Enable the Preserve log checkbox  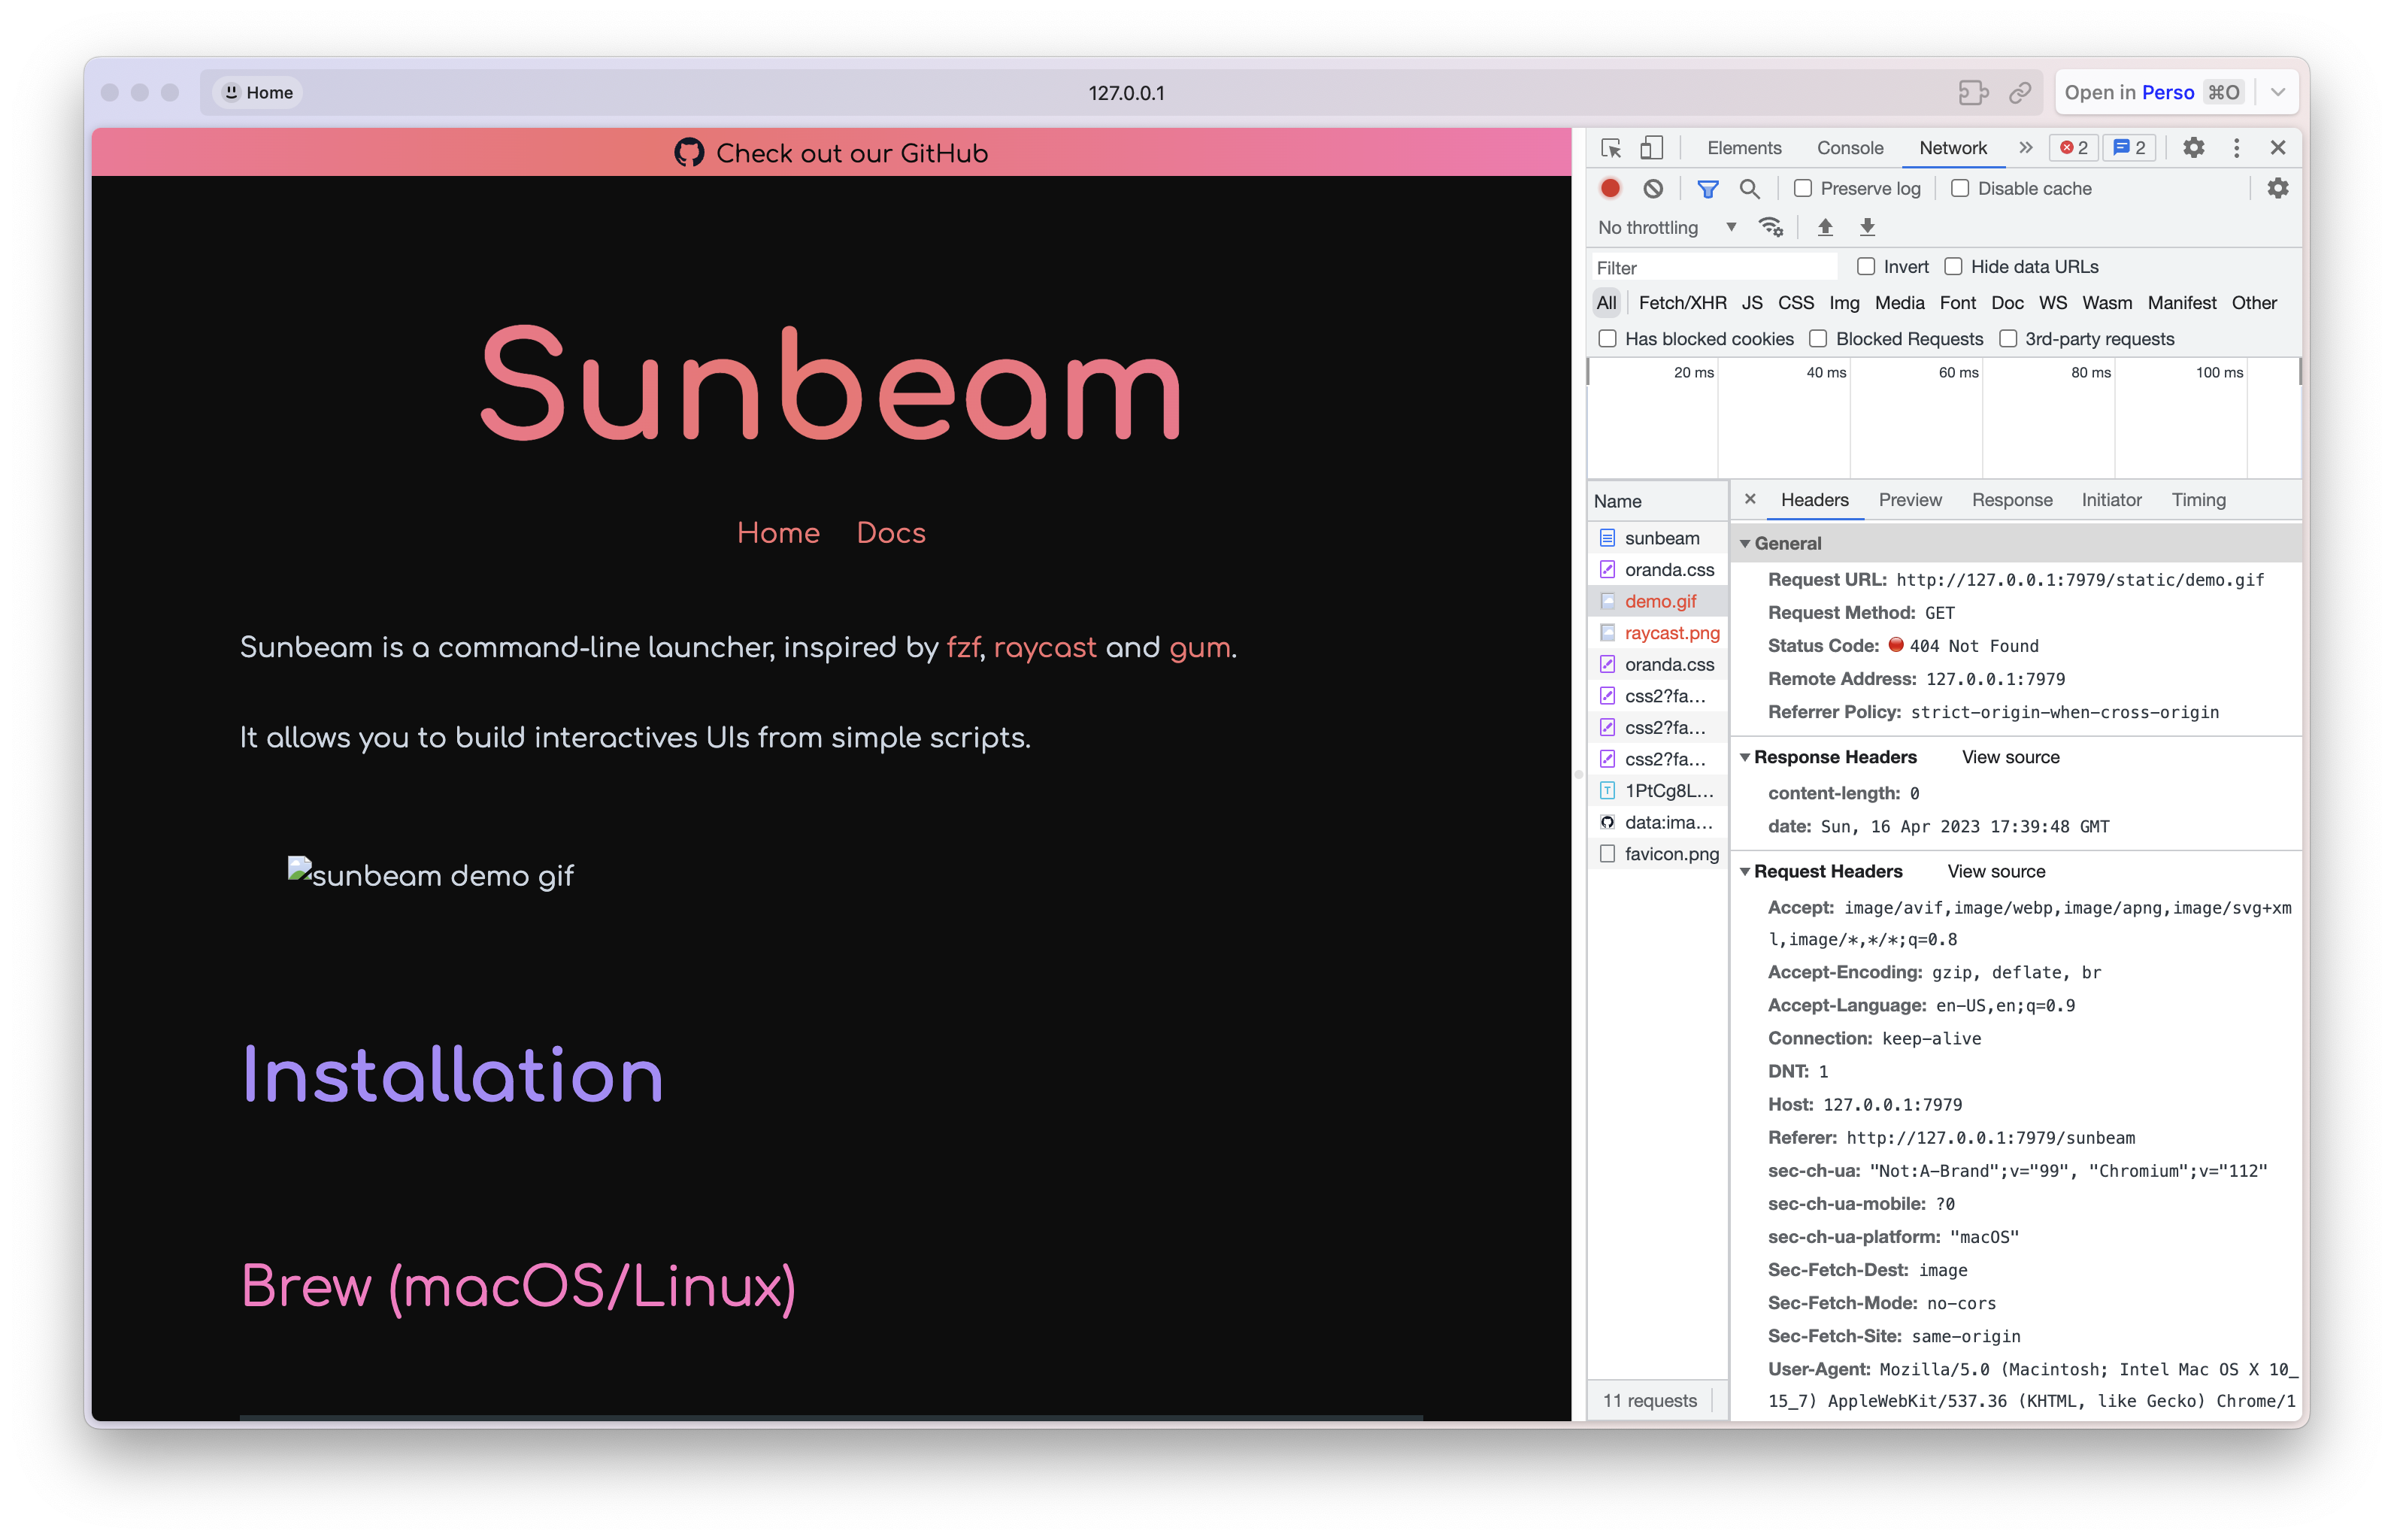[x=1803, y=188]
